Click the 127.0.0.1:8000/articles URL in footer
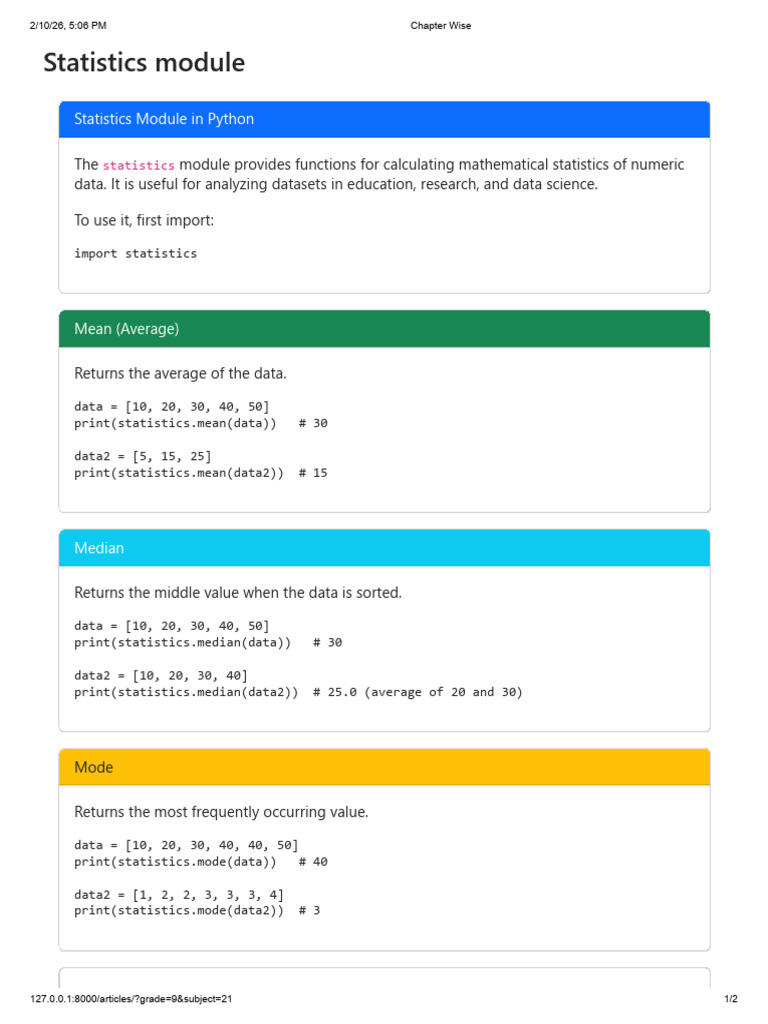This screenshot has width=768, height=1024. (131, 999)
